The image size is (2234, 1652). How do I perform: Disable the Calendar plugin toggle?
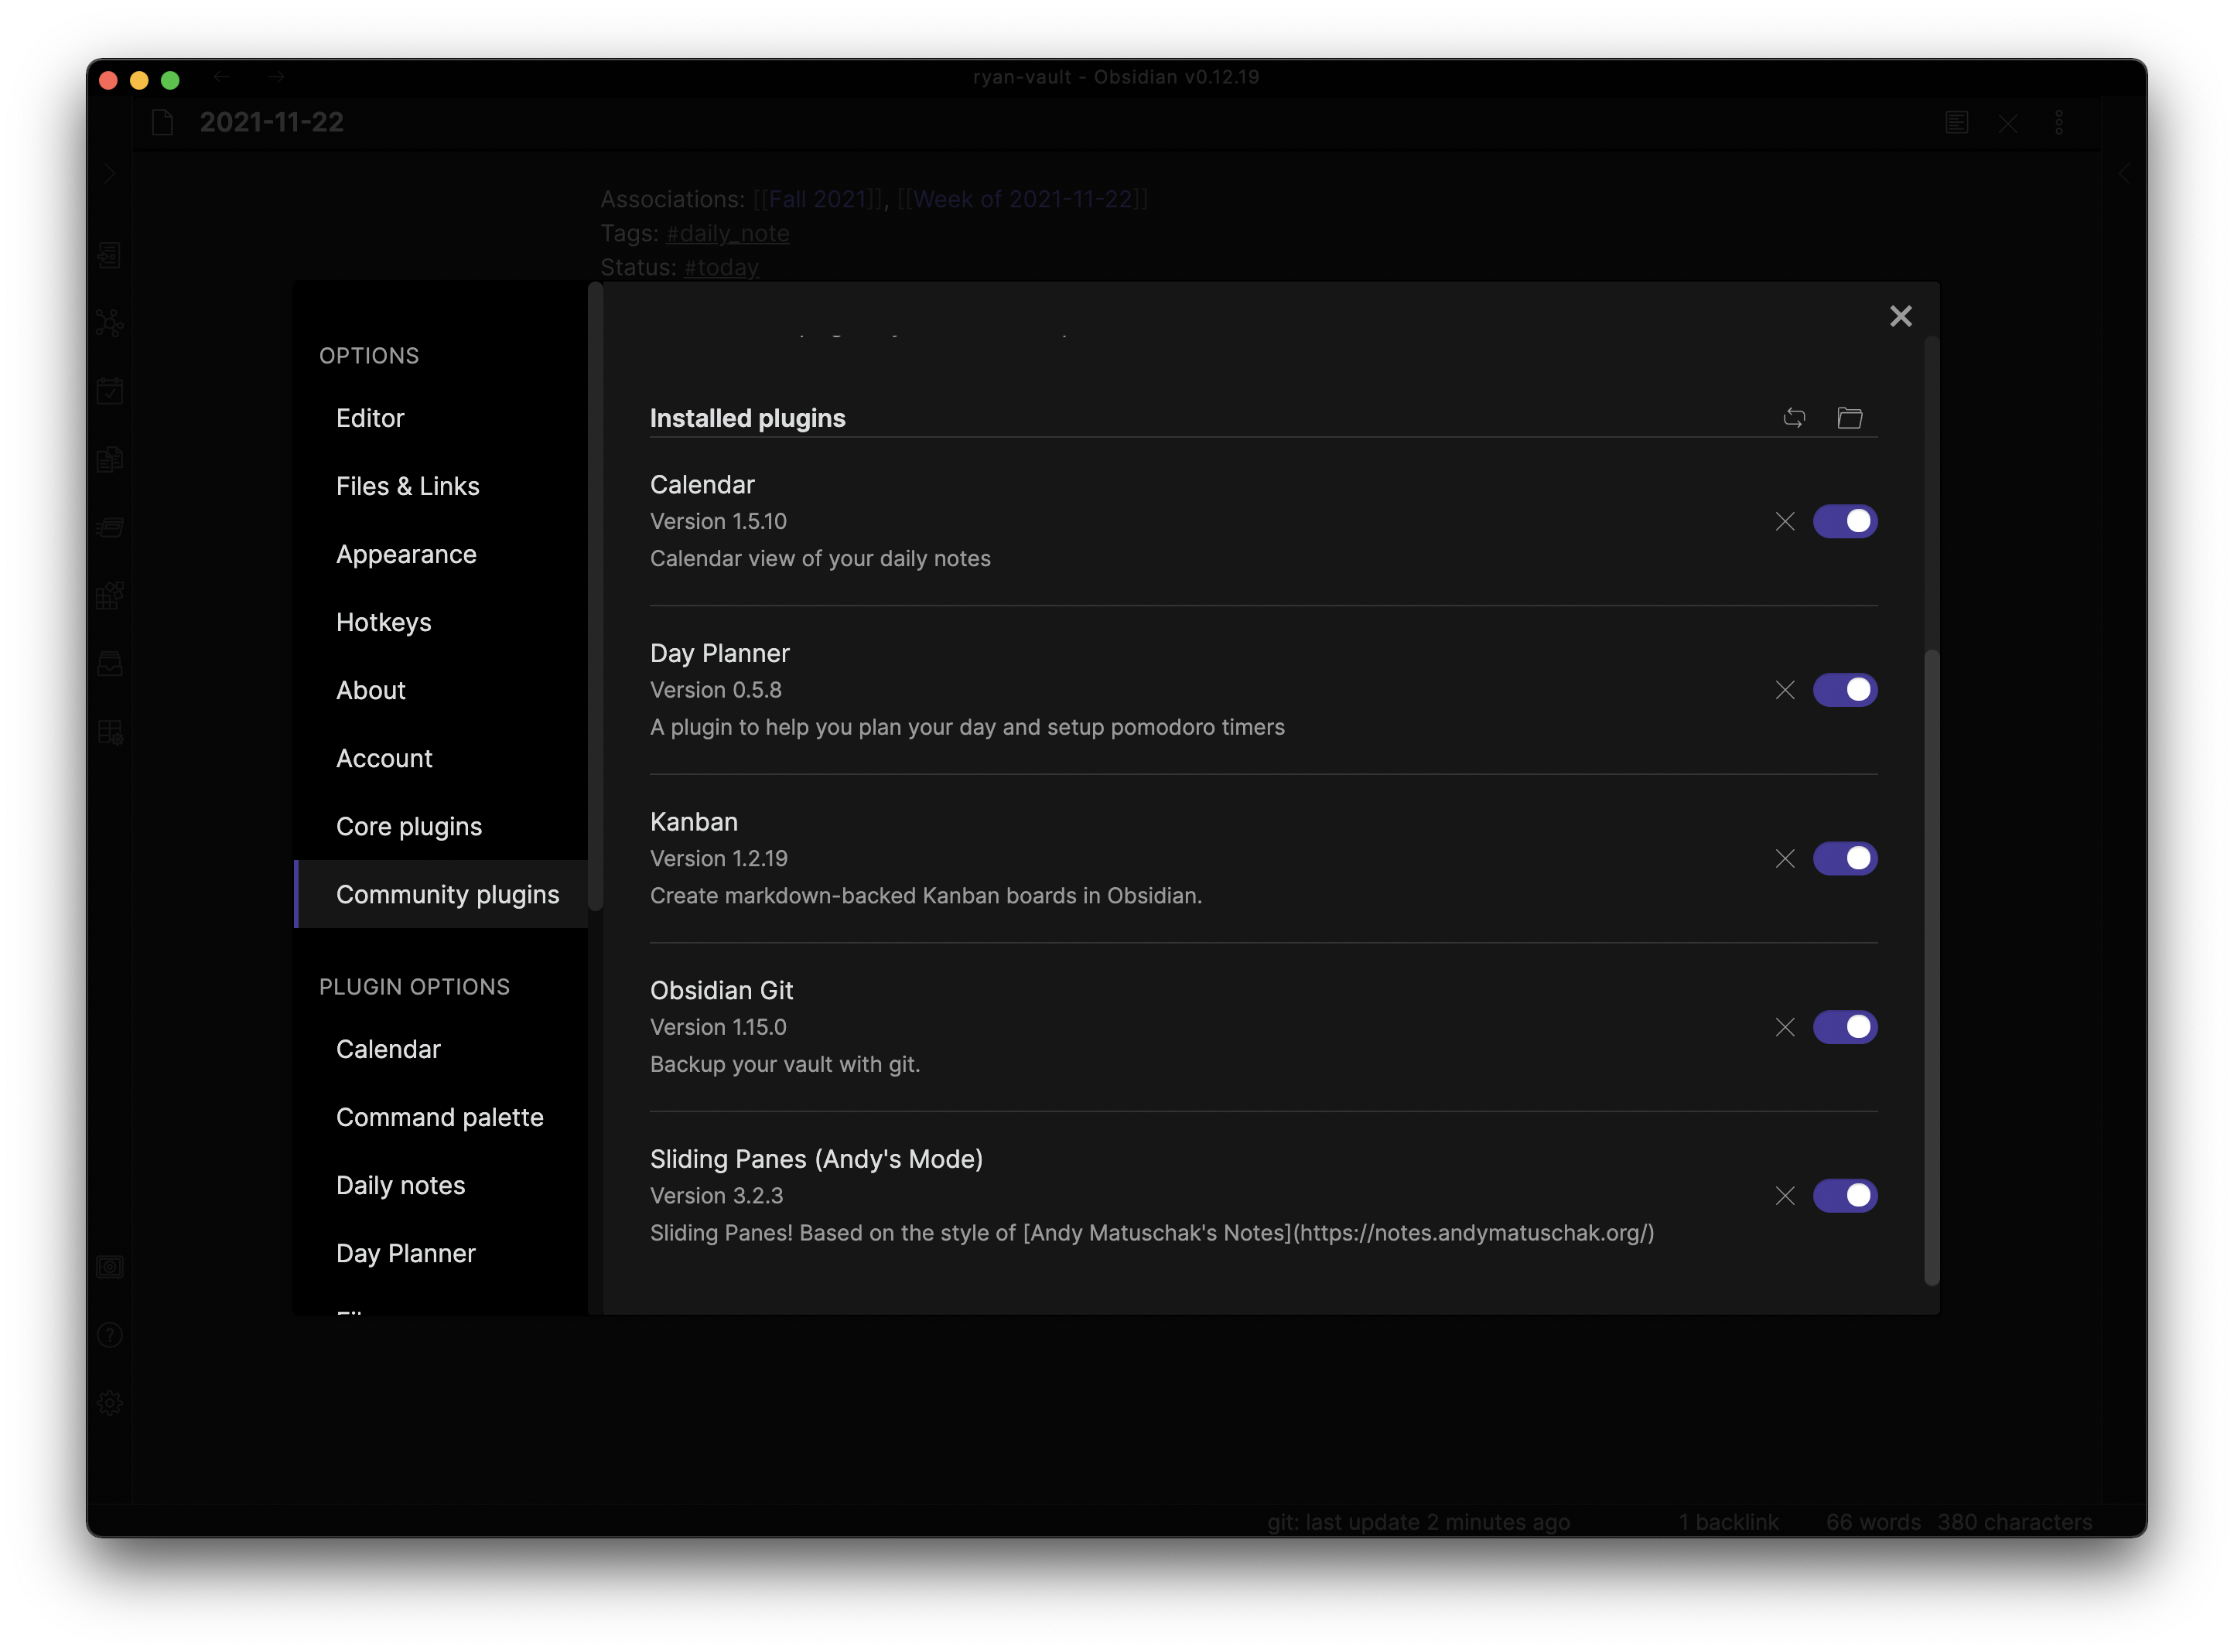coord(1844,521)
